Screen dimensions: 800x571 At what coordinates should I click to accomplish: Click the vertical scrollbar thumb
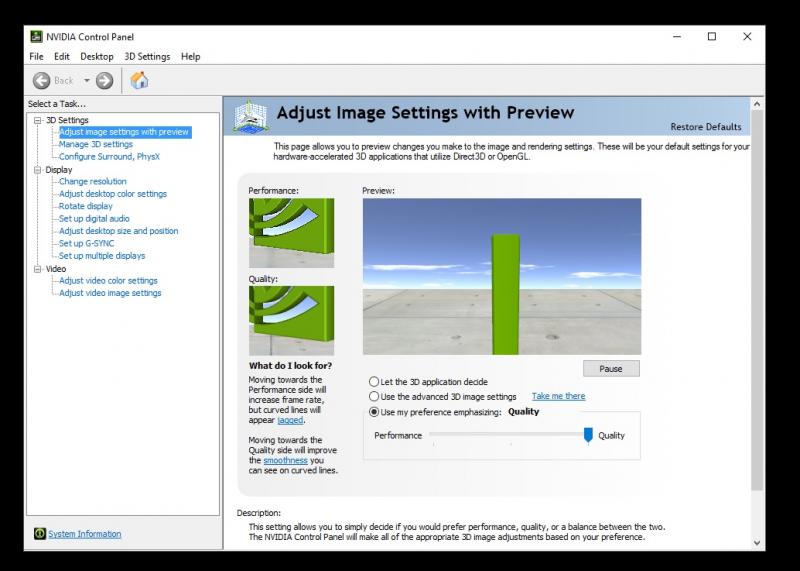(x=757, y=300)
